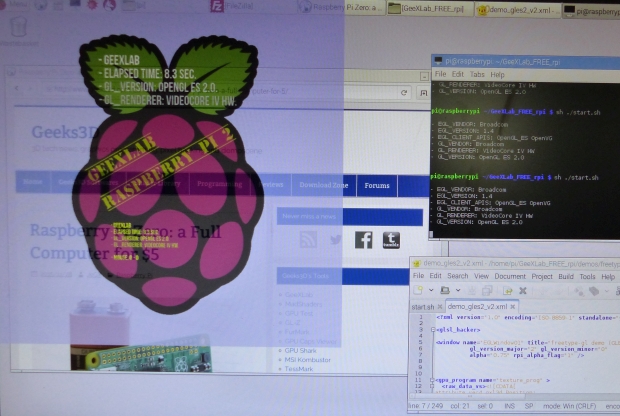Click the greyed Save icon in Geany toolbar
Image resolution: width=620 pixels, height=416 pixels.
tap(472, 291)
